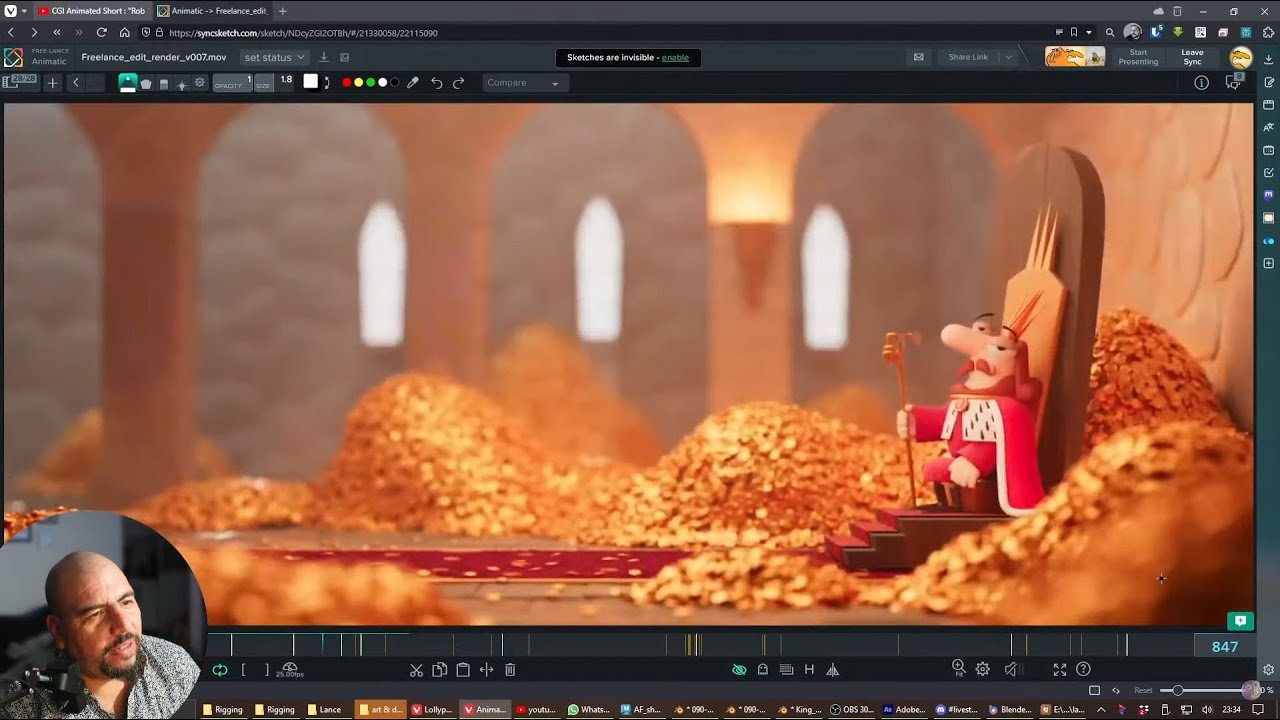Reload the page in browser
This screenshot has height=720, width=1280.
[101, 32]
